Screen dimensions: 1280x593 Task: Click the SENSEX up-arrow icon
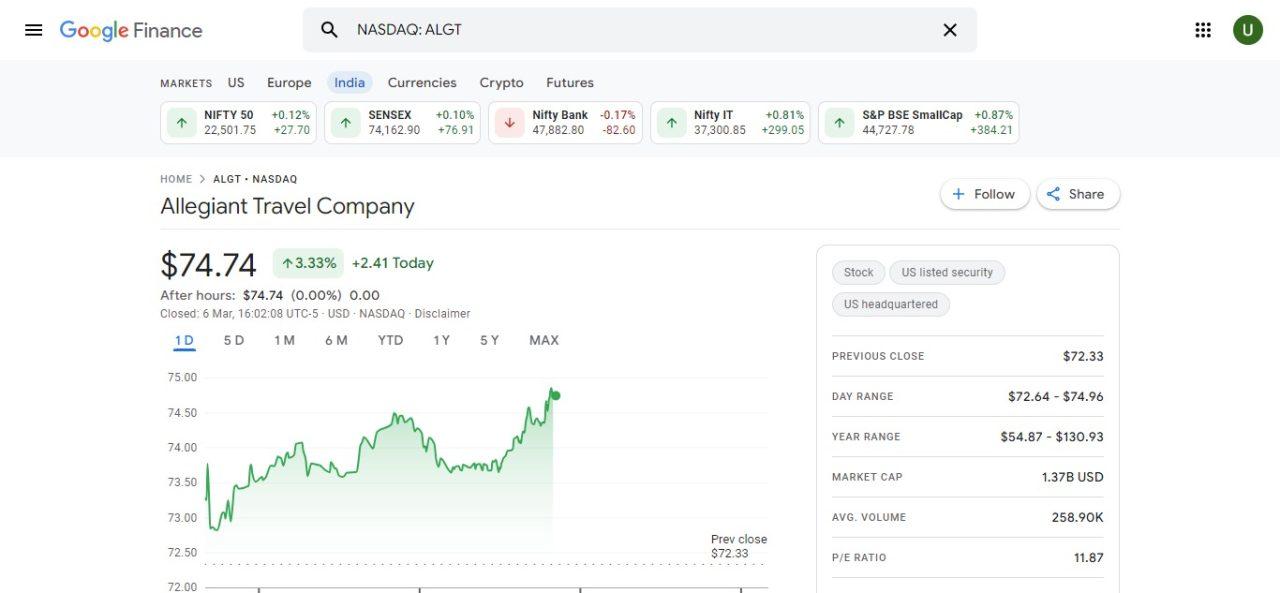tap(345, 122)
